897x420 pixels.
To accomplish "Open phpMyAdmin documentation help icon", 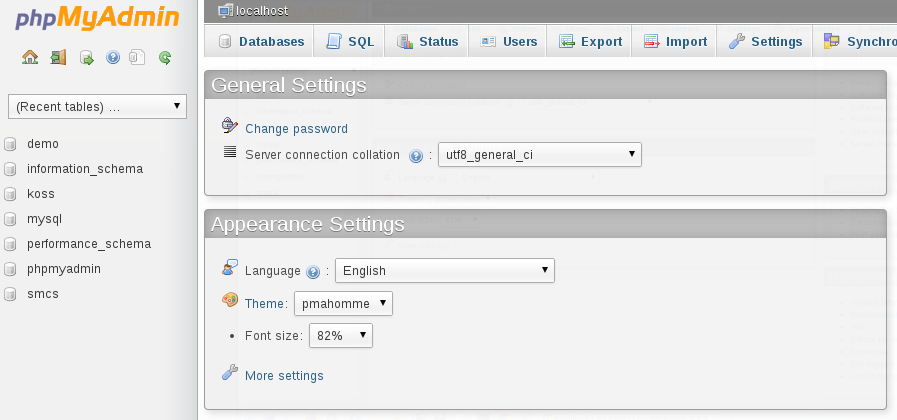I will coord(113,57).
